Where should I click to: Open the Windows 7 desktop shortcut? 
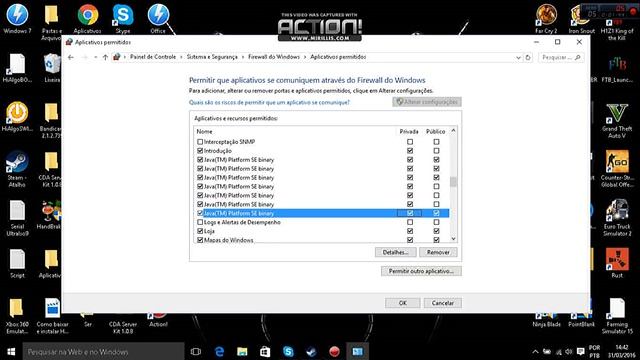(x=17, y=19)
